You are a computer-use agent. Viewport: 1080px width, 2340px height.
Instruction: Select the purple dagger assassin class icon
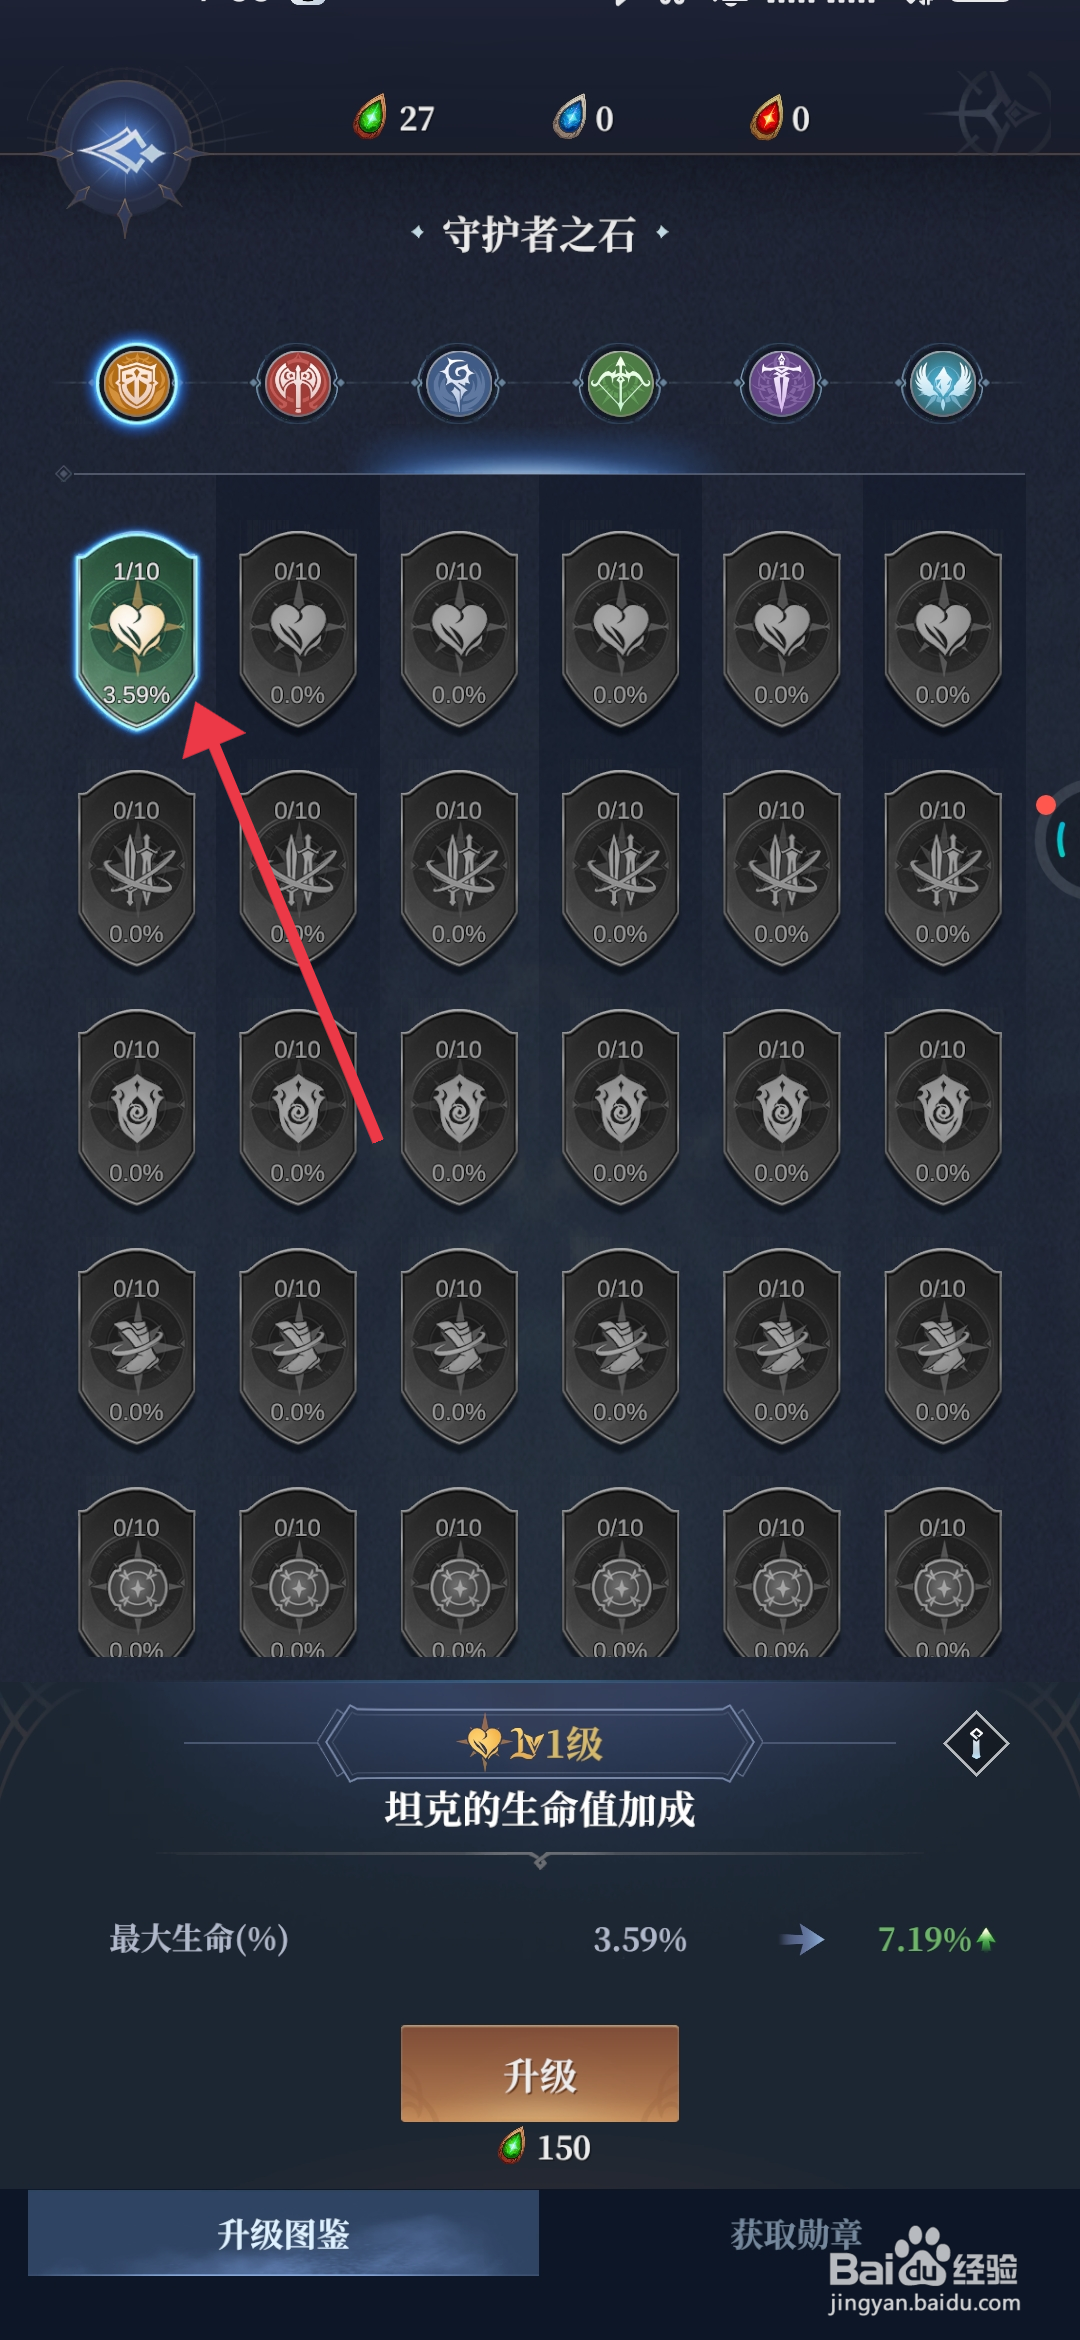pos(782,383)
